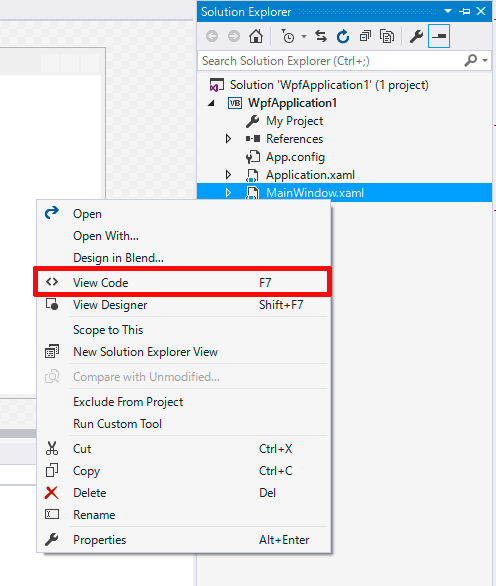Choose Exclude From Project menu entry
The width and height of the screenshot is (496, 586).
(183, 402)
